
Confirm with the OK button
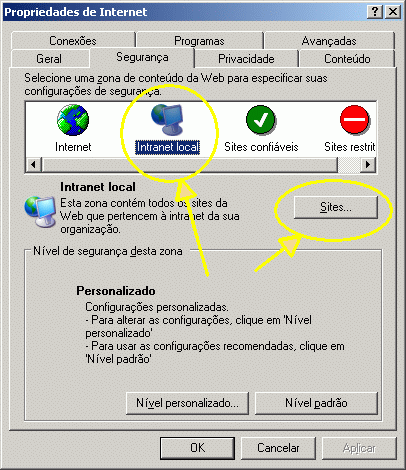coord(197,448)
